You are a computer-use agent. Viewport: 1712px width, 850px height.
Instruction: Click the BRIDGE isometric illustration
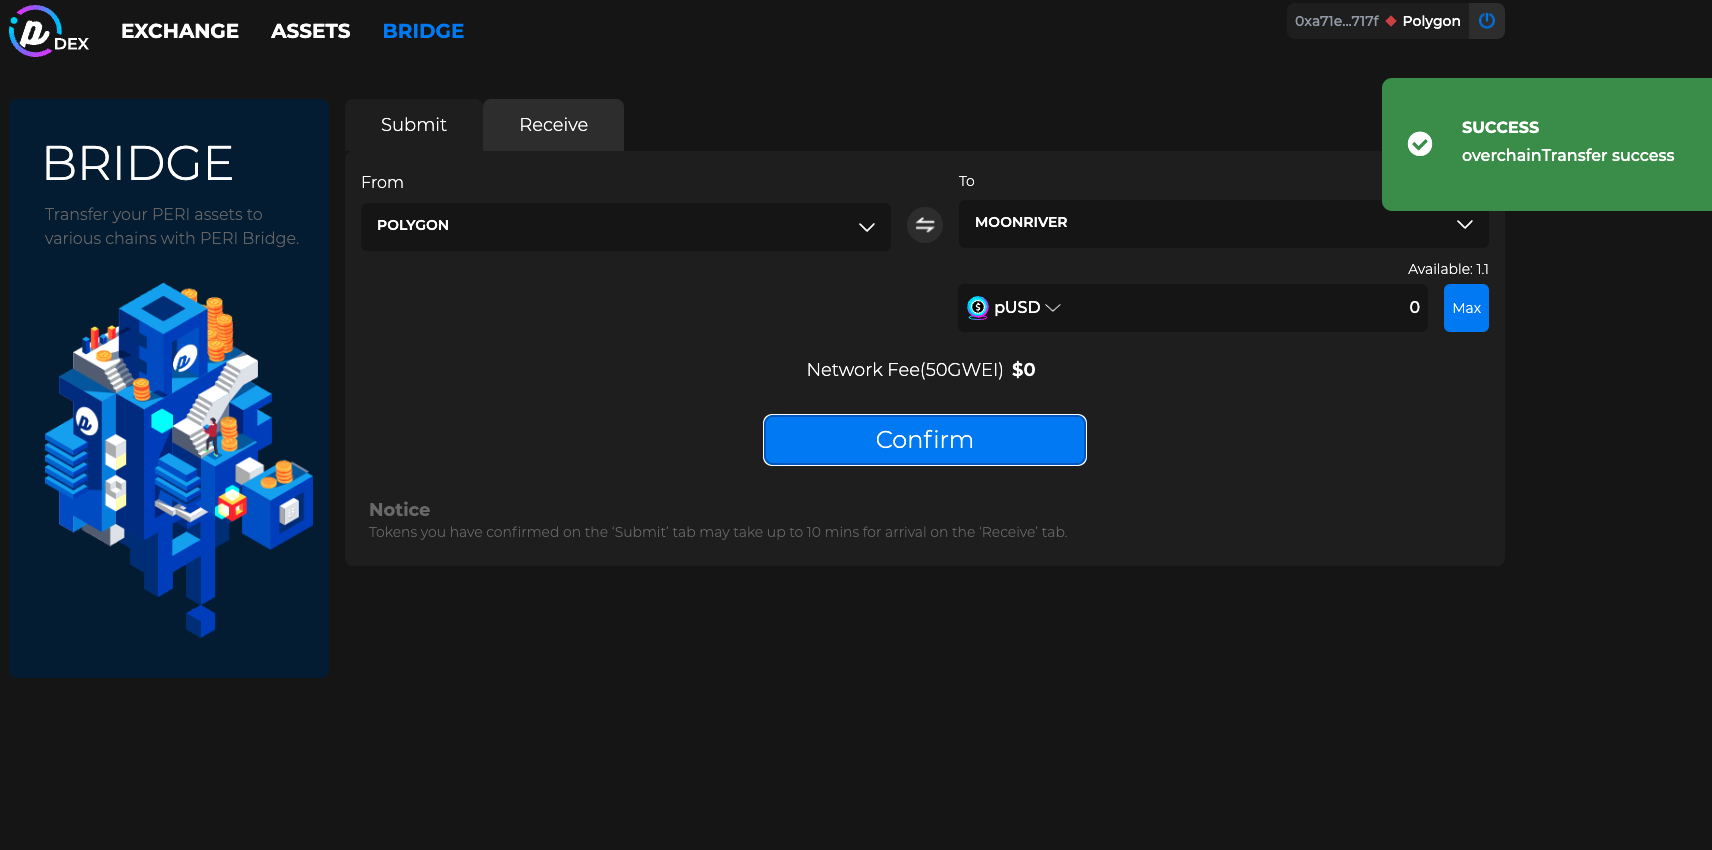(x=178, y=460)
